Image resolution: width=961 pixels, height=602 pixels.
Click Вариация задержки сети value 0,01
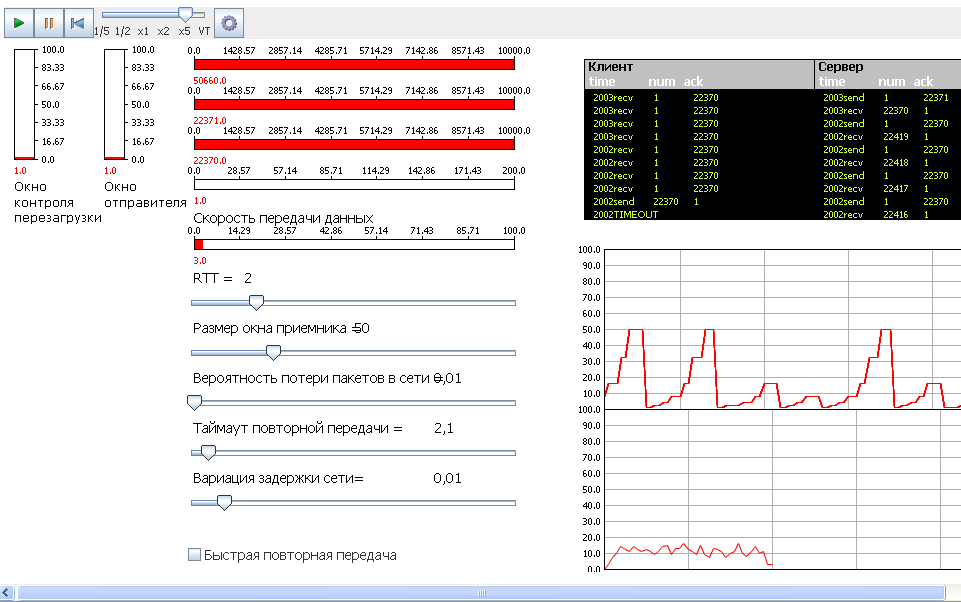coord(447,478)
